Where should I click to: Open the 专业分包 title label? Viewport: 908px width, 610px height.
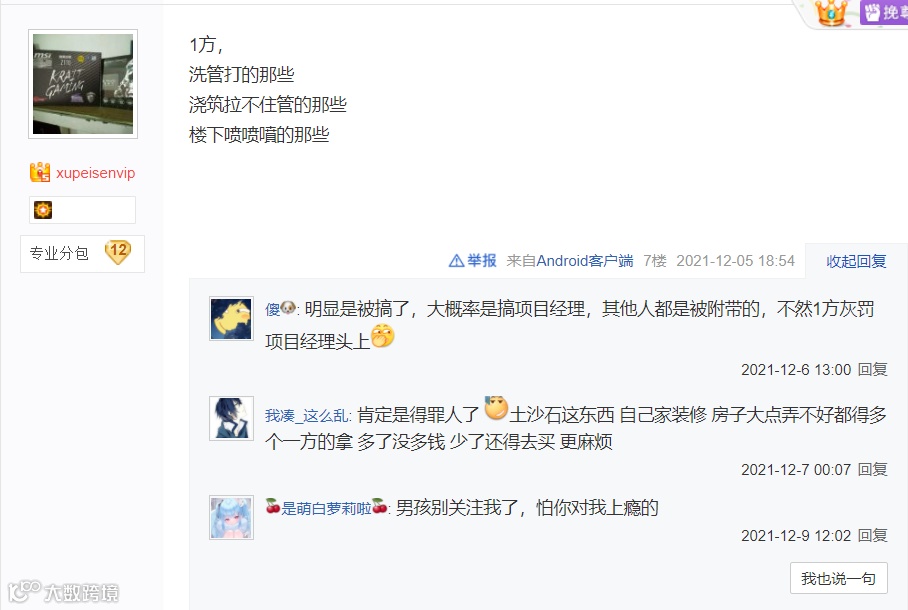59,253
